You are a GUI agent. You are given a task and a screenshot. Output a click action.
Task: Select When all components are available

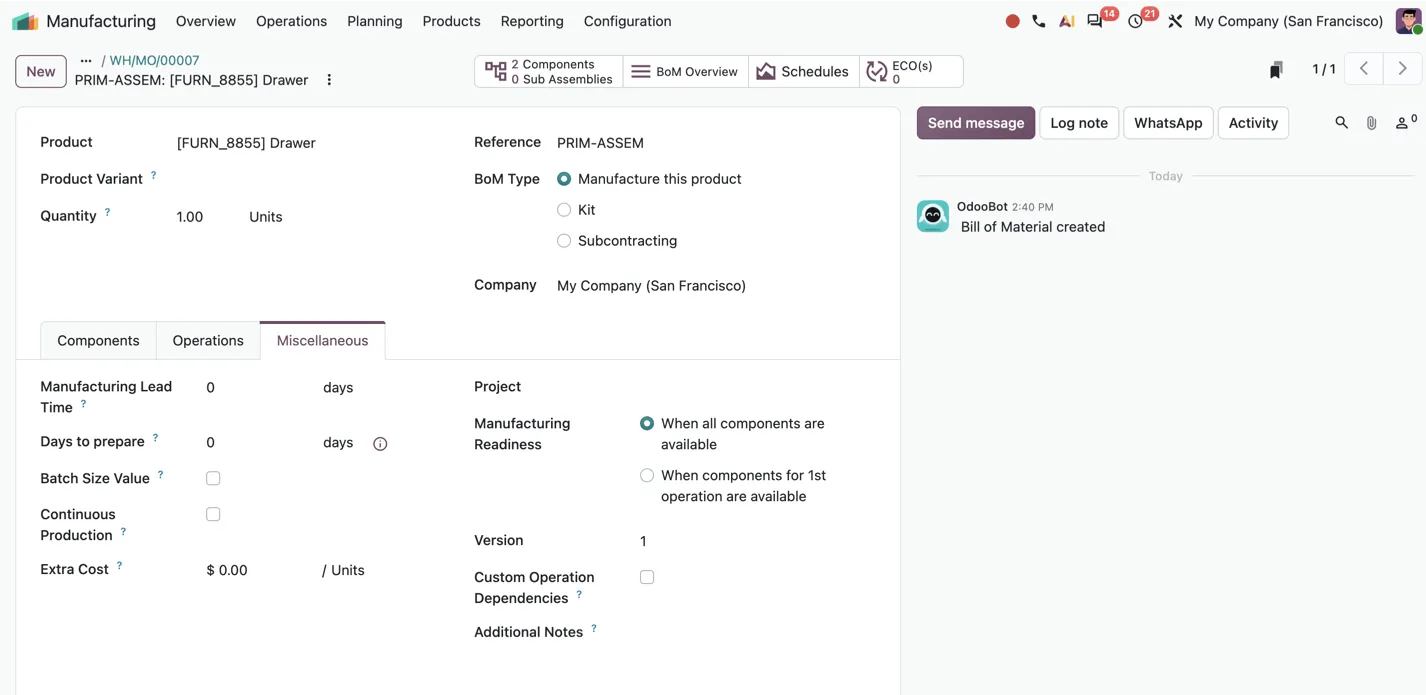647,424
